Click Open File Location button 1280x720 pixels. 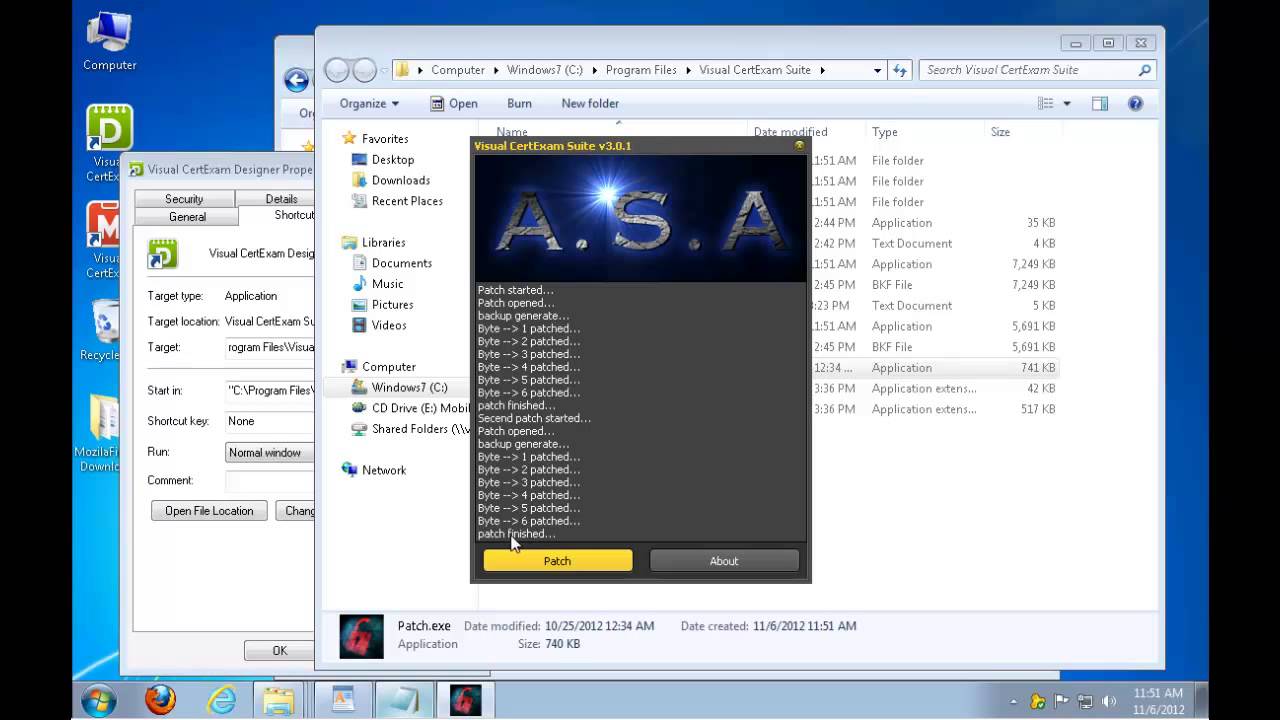point(209,511)
